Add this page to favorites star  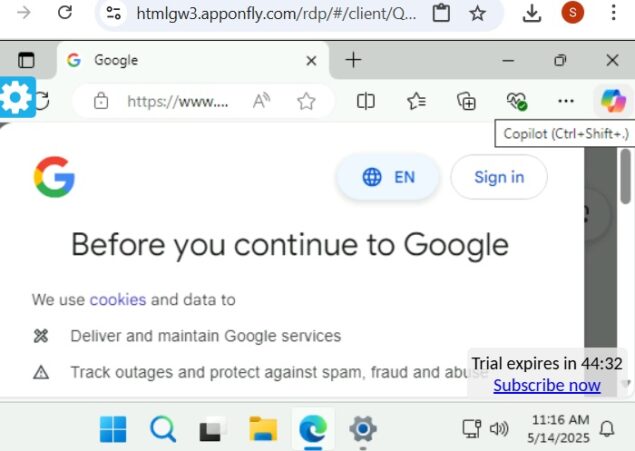click(306, 101)
